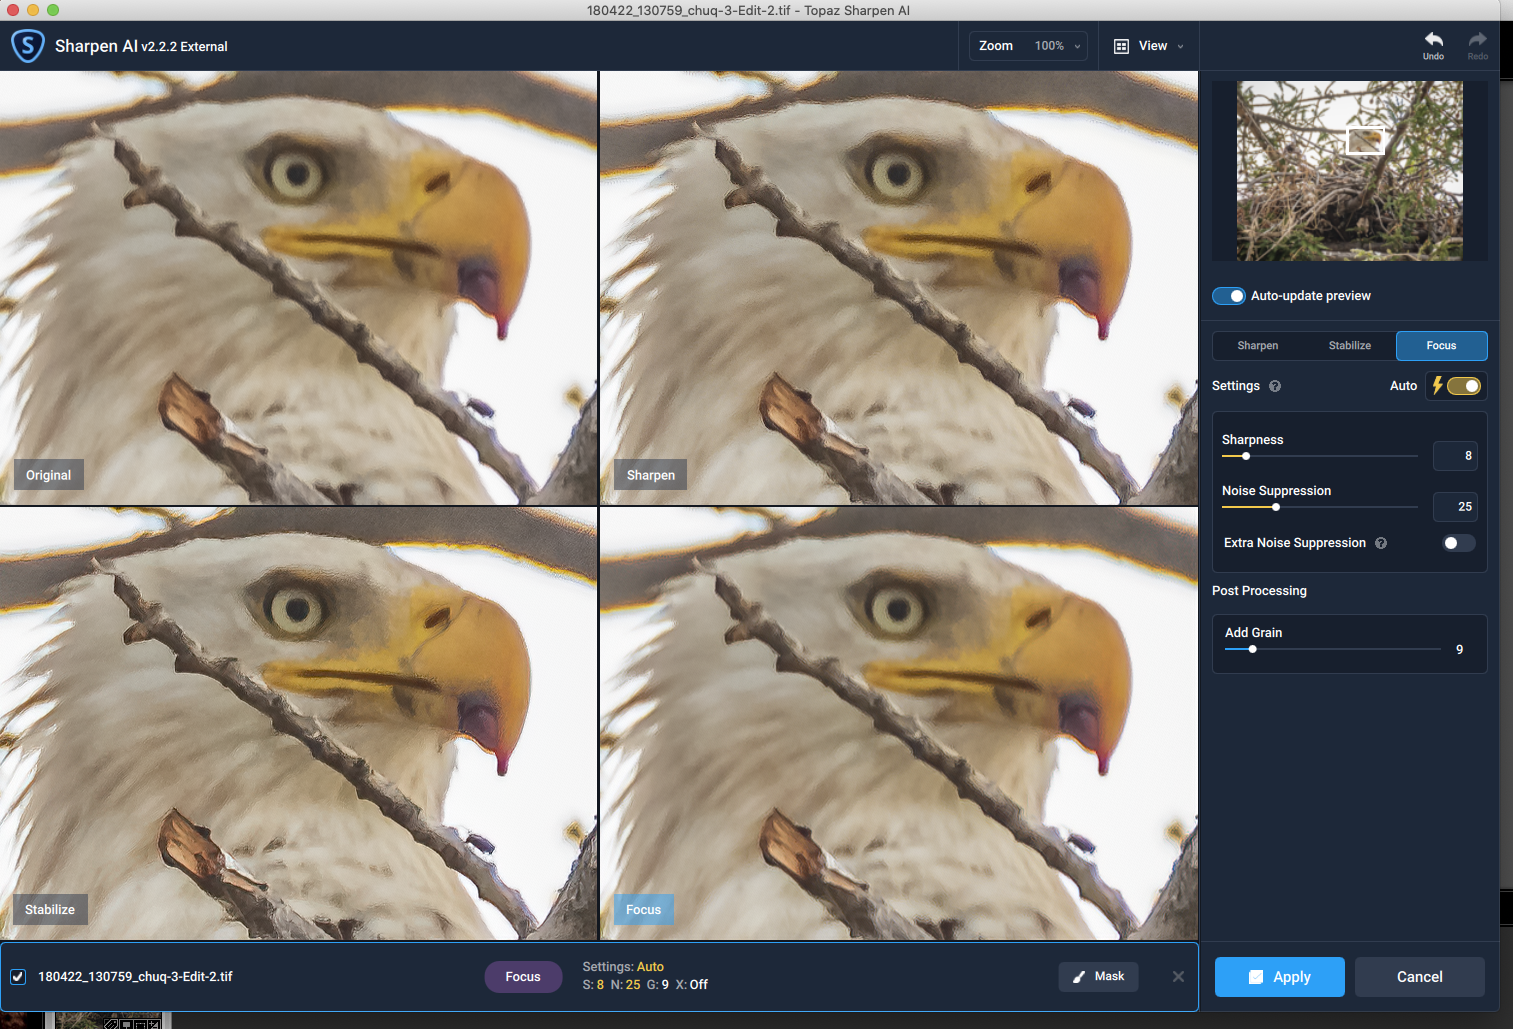The image size is (1513, 1029).
Task: Select the Original preview pane
Action: (298, 287)
